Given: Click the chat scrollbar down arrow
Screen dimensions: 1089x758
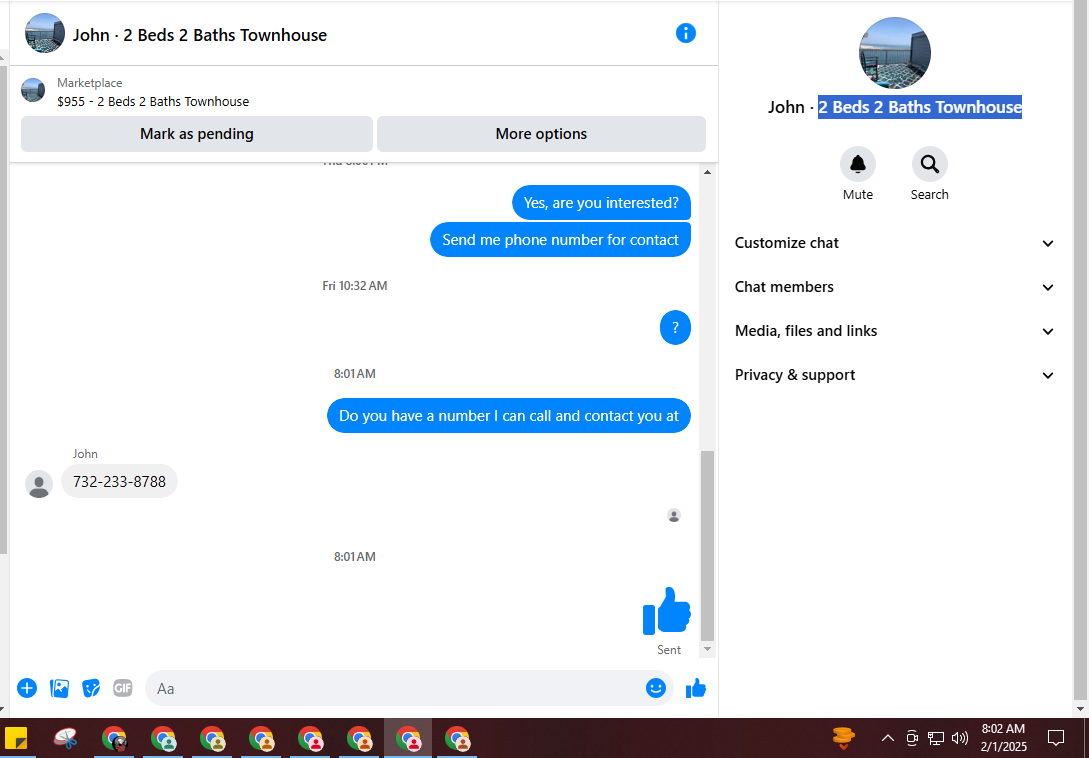Looking at the screenshot, I should coord(707,649).
